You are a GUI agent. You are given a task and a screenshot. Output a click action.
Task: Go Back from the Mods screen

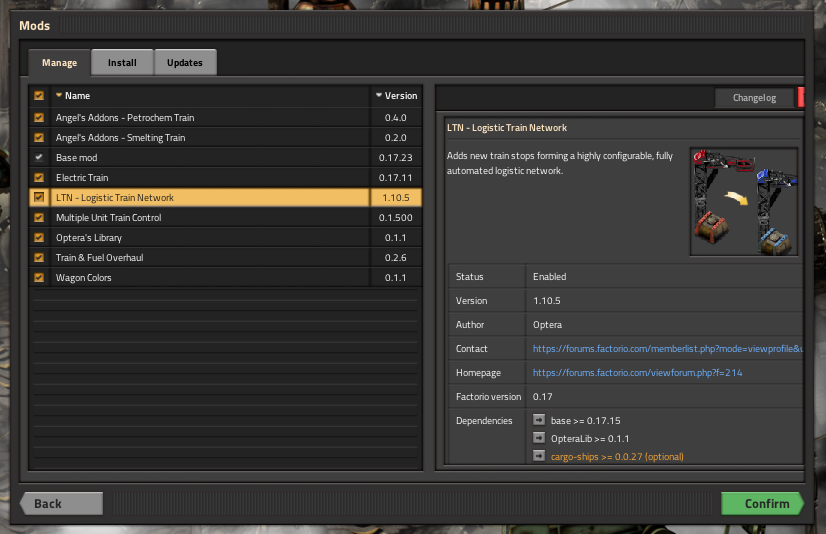click(x=62, y=504)
